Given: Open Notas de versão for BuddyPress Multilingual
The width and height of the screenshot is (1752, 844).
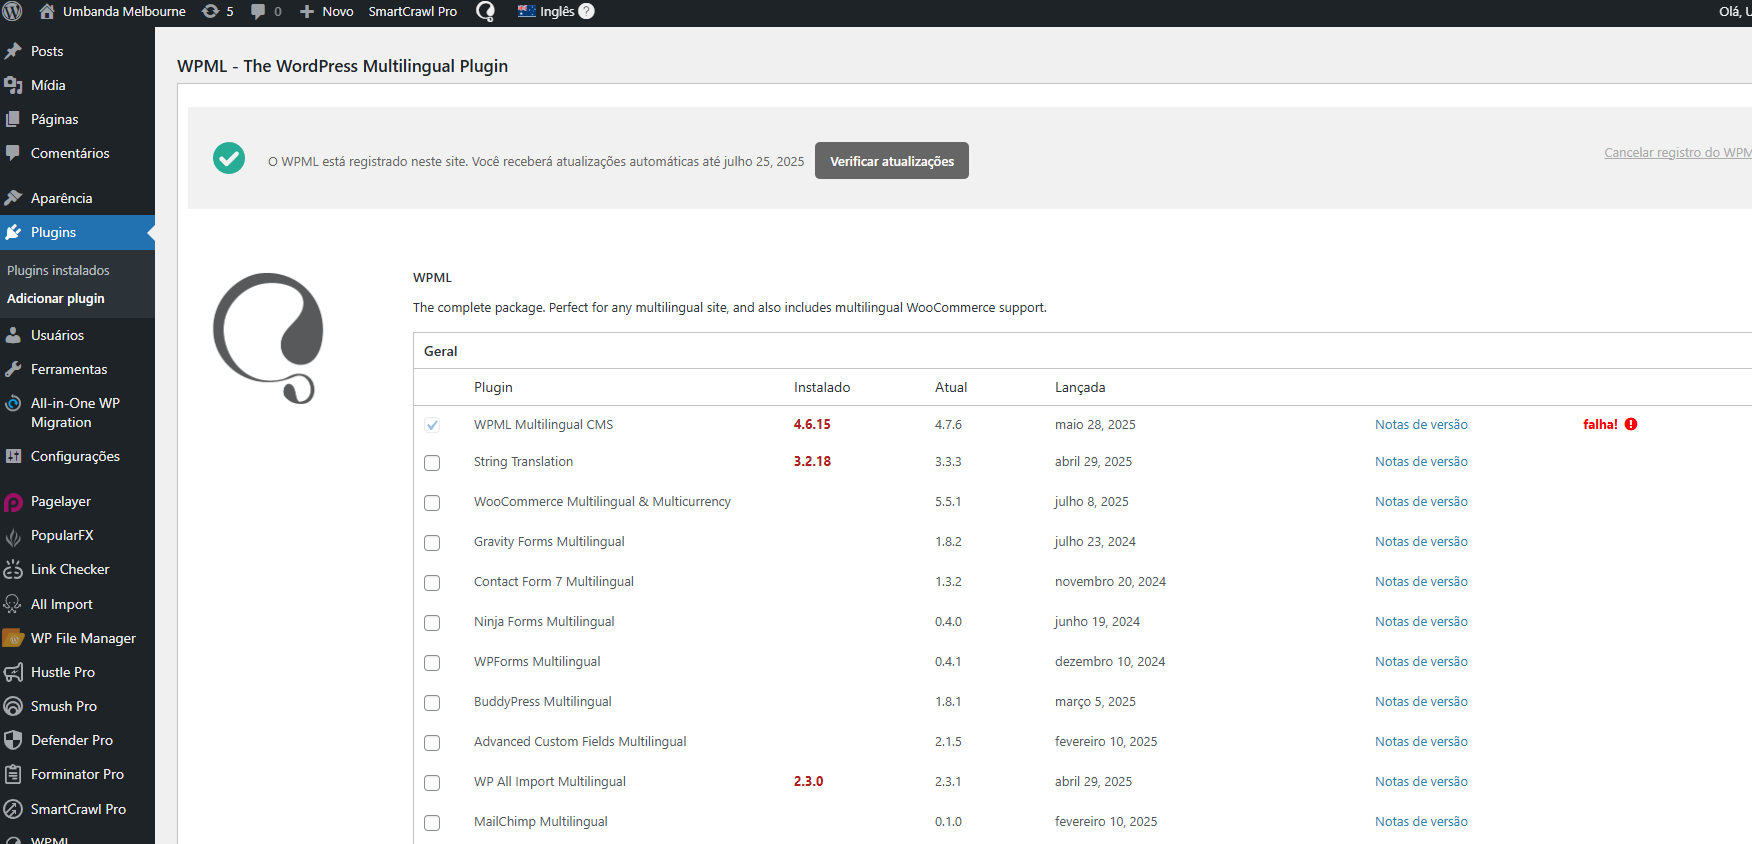Looking at the screenshot, I should point(1421,701).
